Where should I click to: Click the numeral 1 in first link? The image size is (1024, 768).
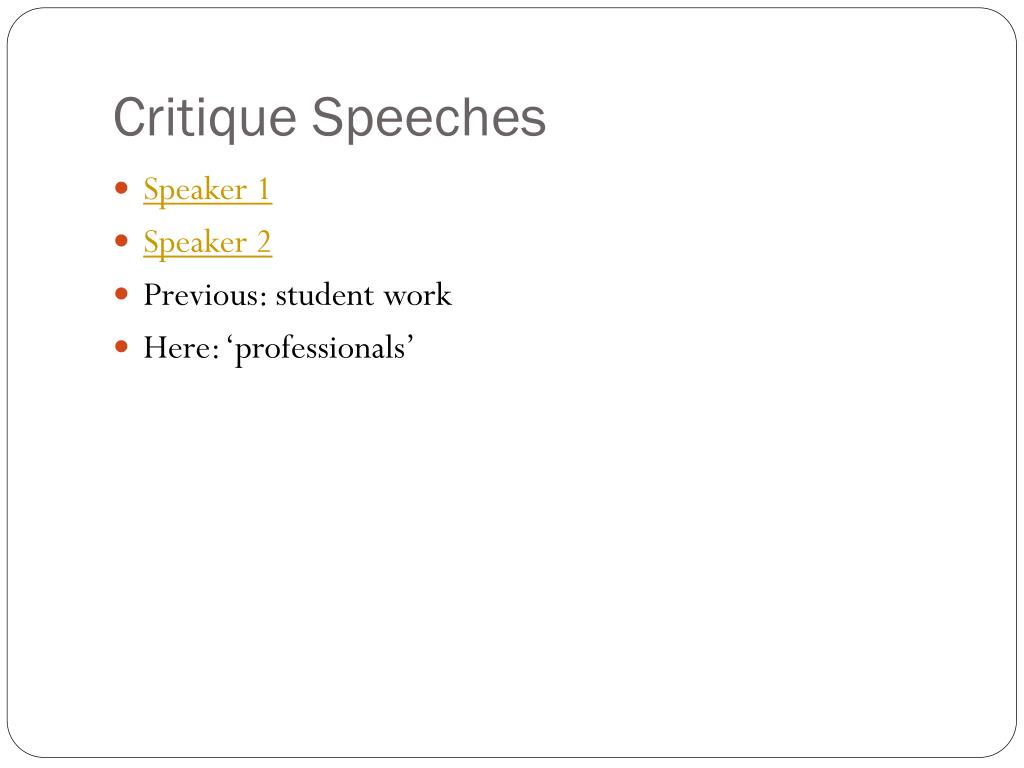264,190
